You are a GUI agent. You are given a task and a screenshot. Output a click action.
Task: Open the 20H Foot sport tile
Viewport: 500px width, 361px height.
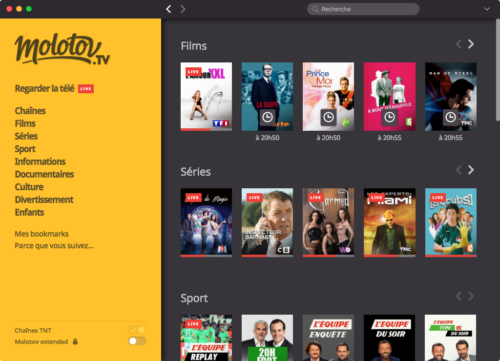click(x=267, y=338)
